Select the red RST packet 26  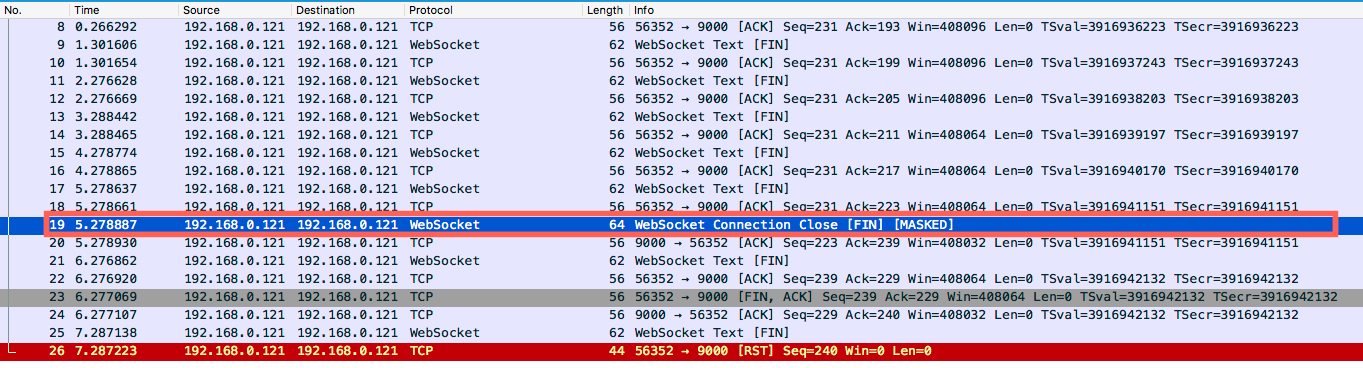(x=681, y=350)
